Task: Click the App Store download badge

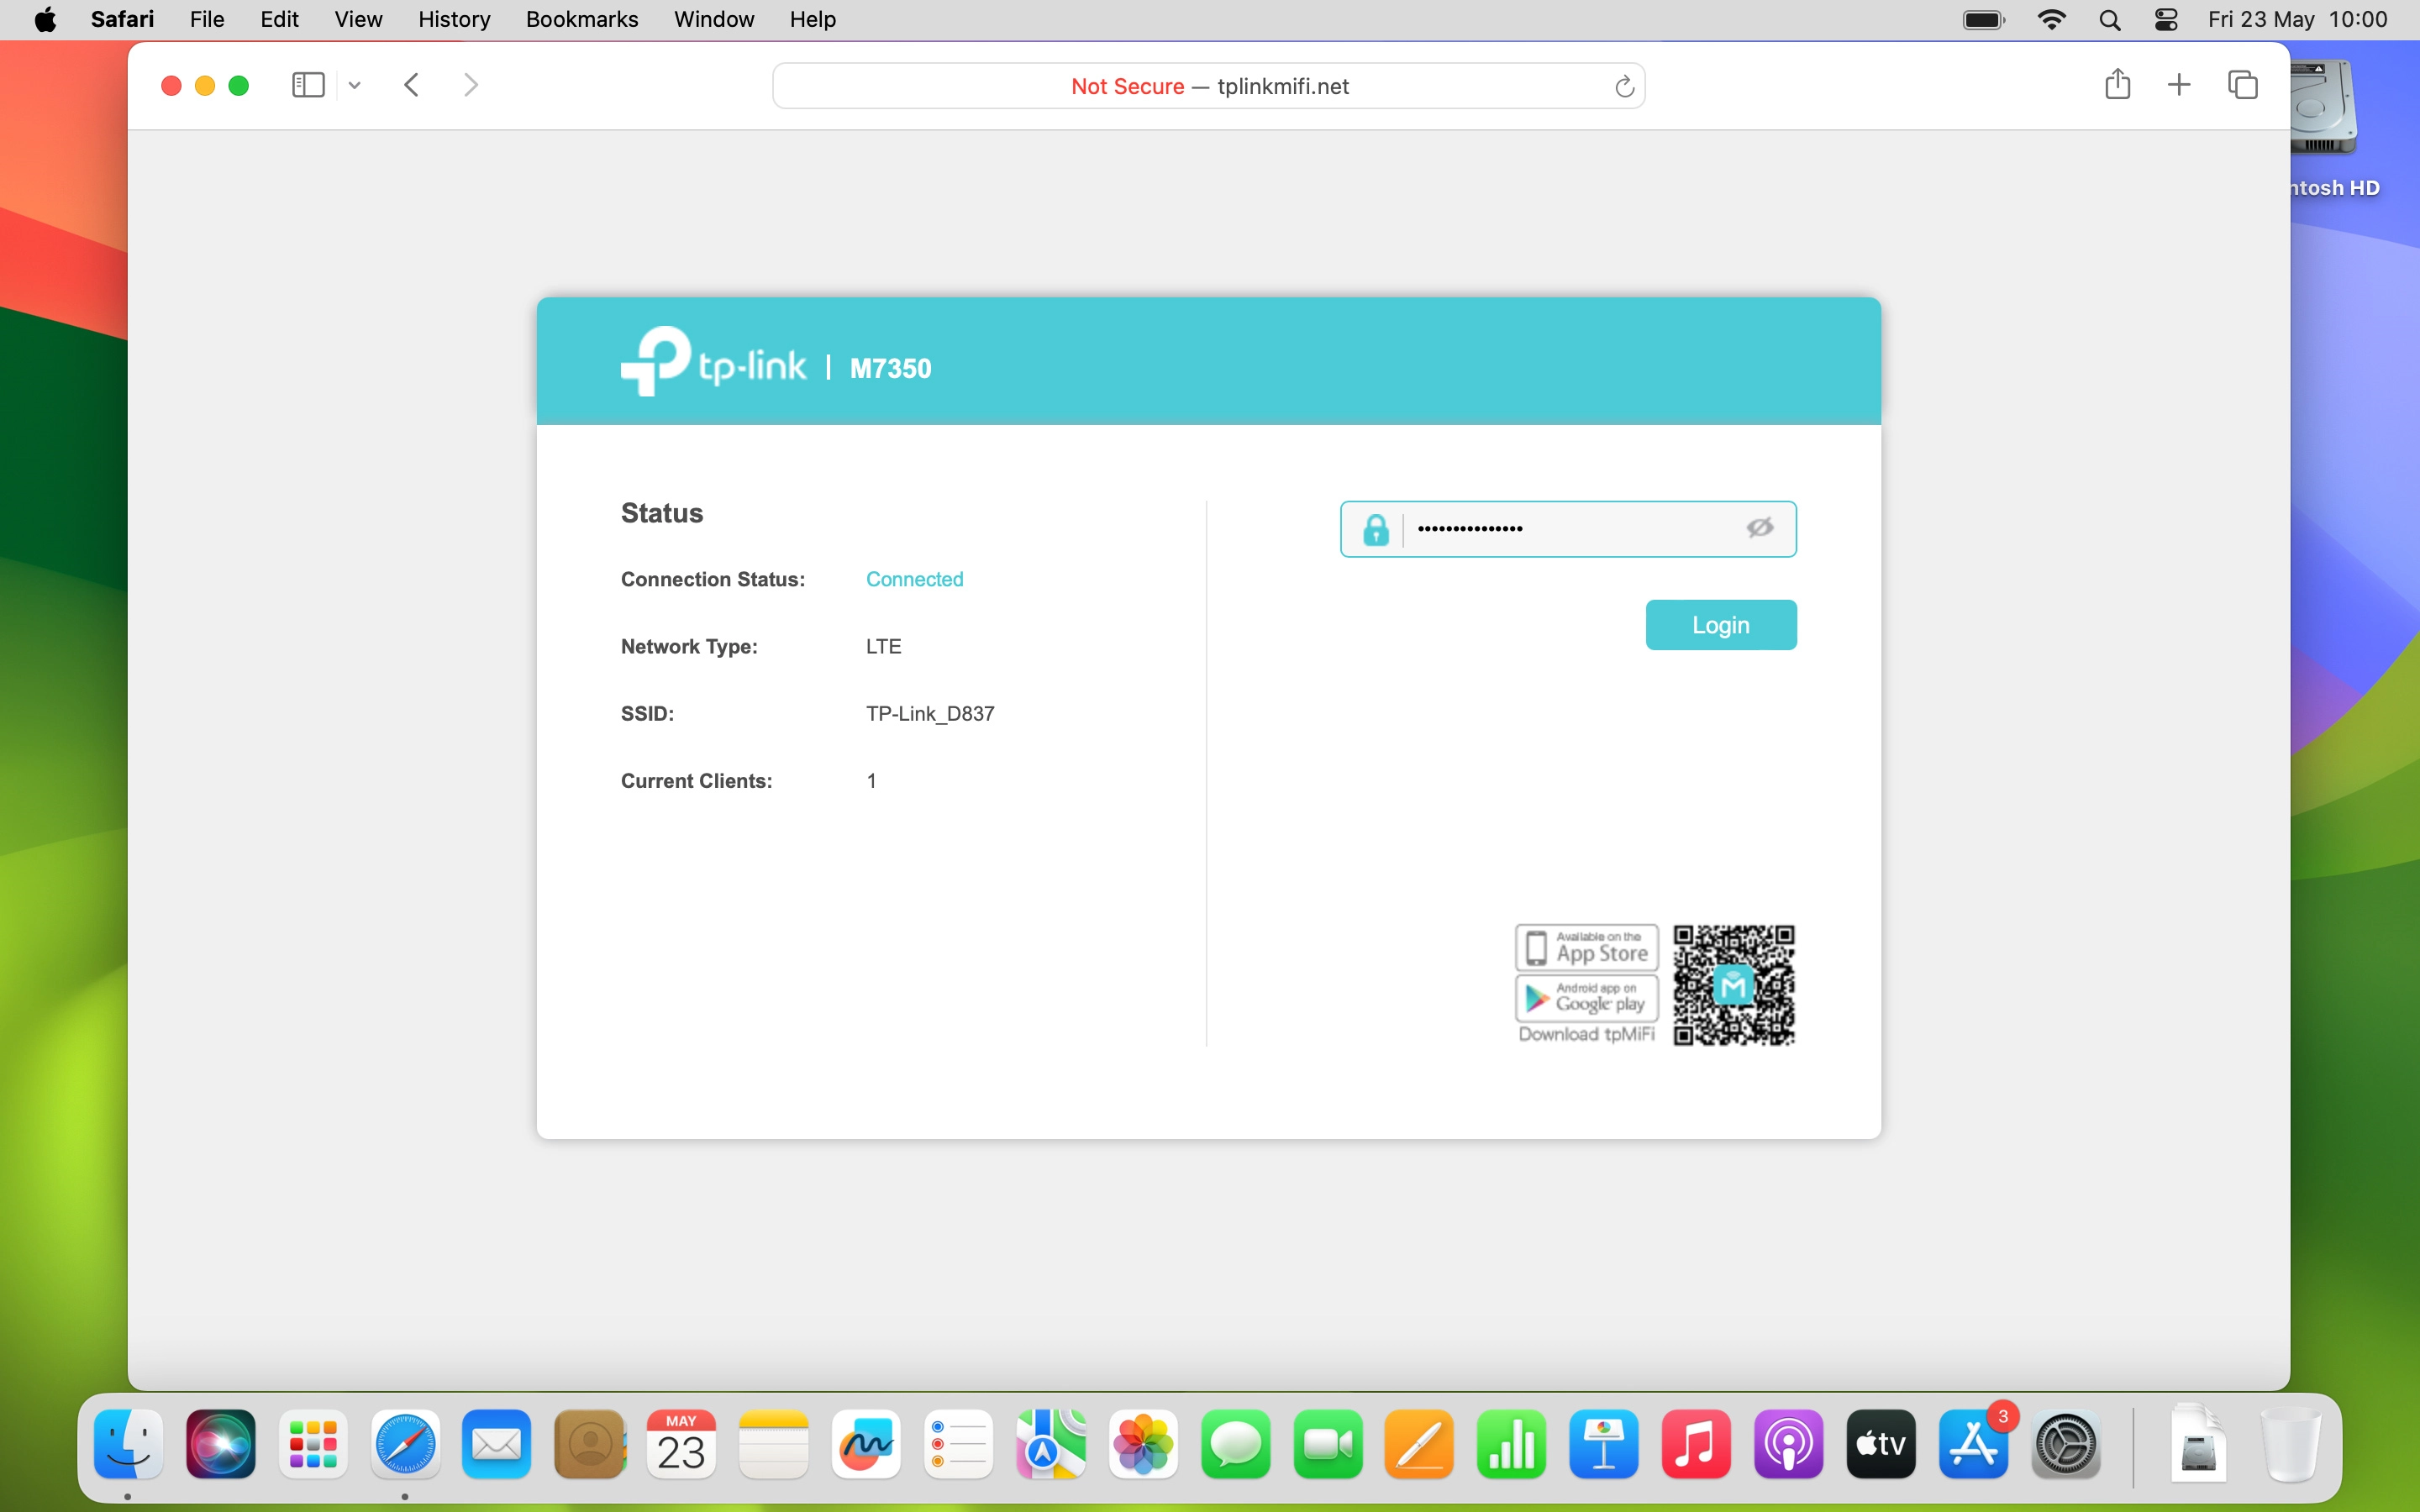Action: tap(1587, 947)
